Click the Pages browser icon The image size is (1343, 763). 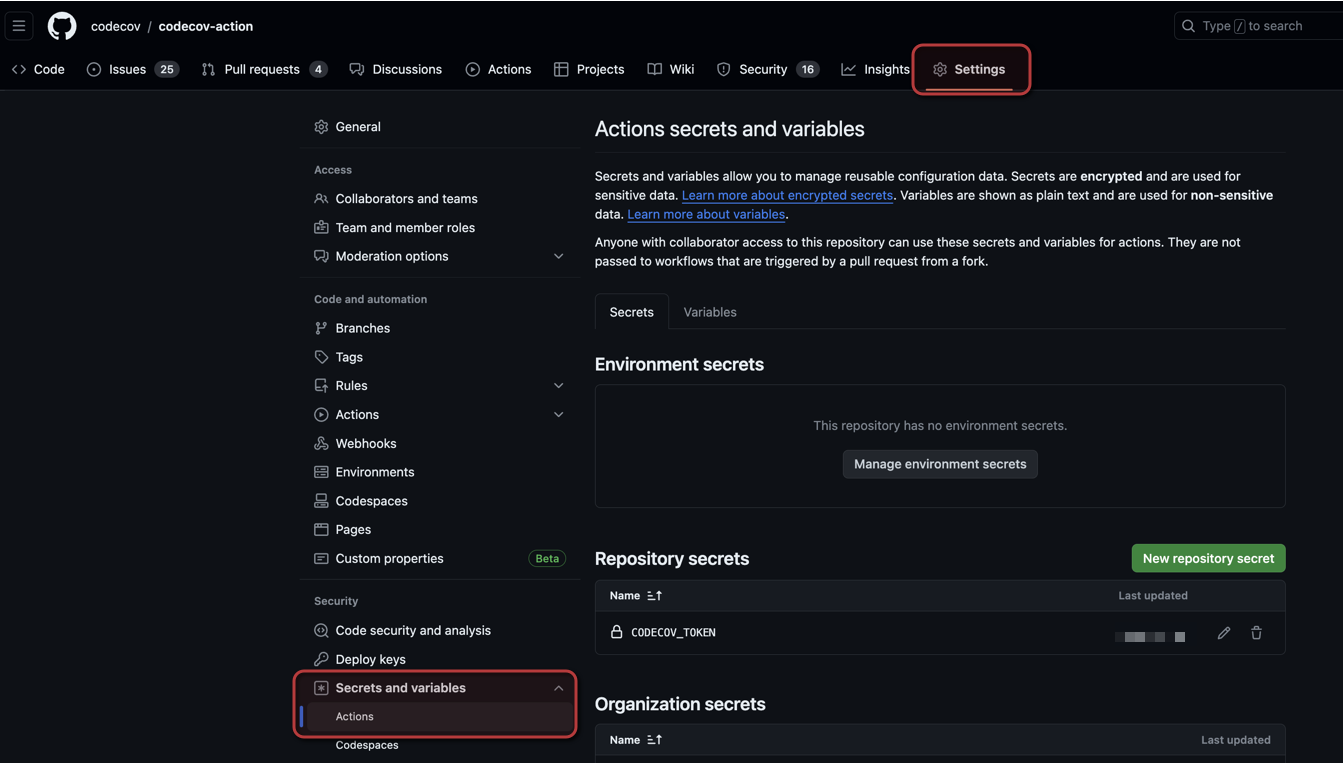(321, 530)
